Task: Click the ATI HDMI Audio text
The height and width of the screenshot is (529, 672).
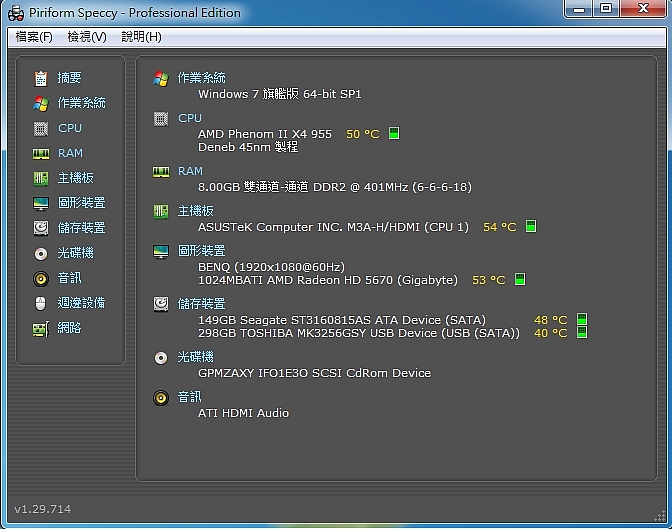Action: point(243,413)
